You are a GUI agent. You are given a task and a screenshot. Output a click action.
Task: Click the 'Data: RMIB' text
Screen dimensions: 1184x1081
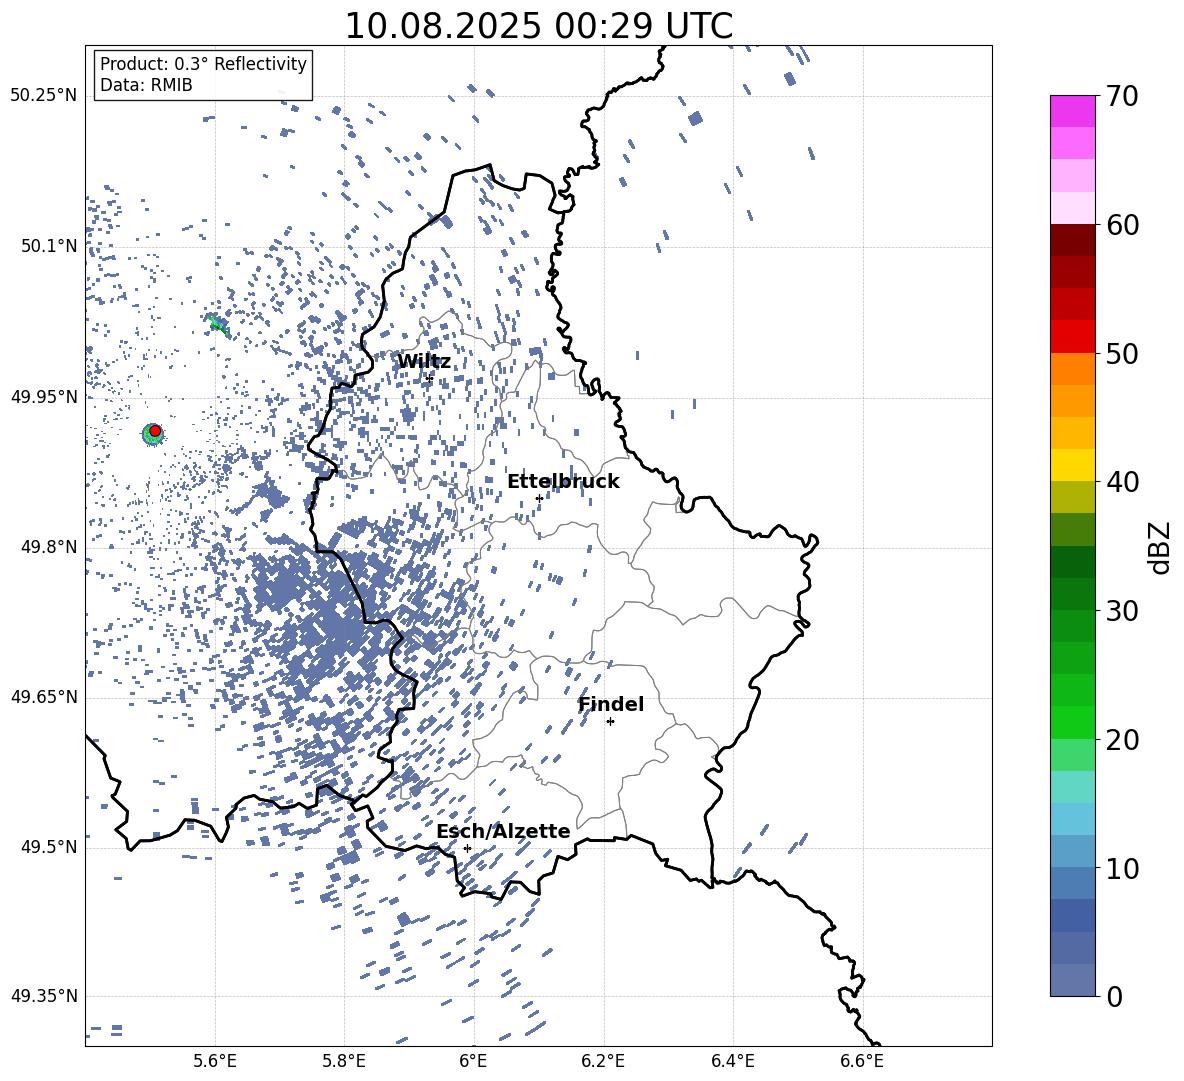coord(146,85)
